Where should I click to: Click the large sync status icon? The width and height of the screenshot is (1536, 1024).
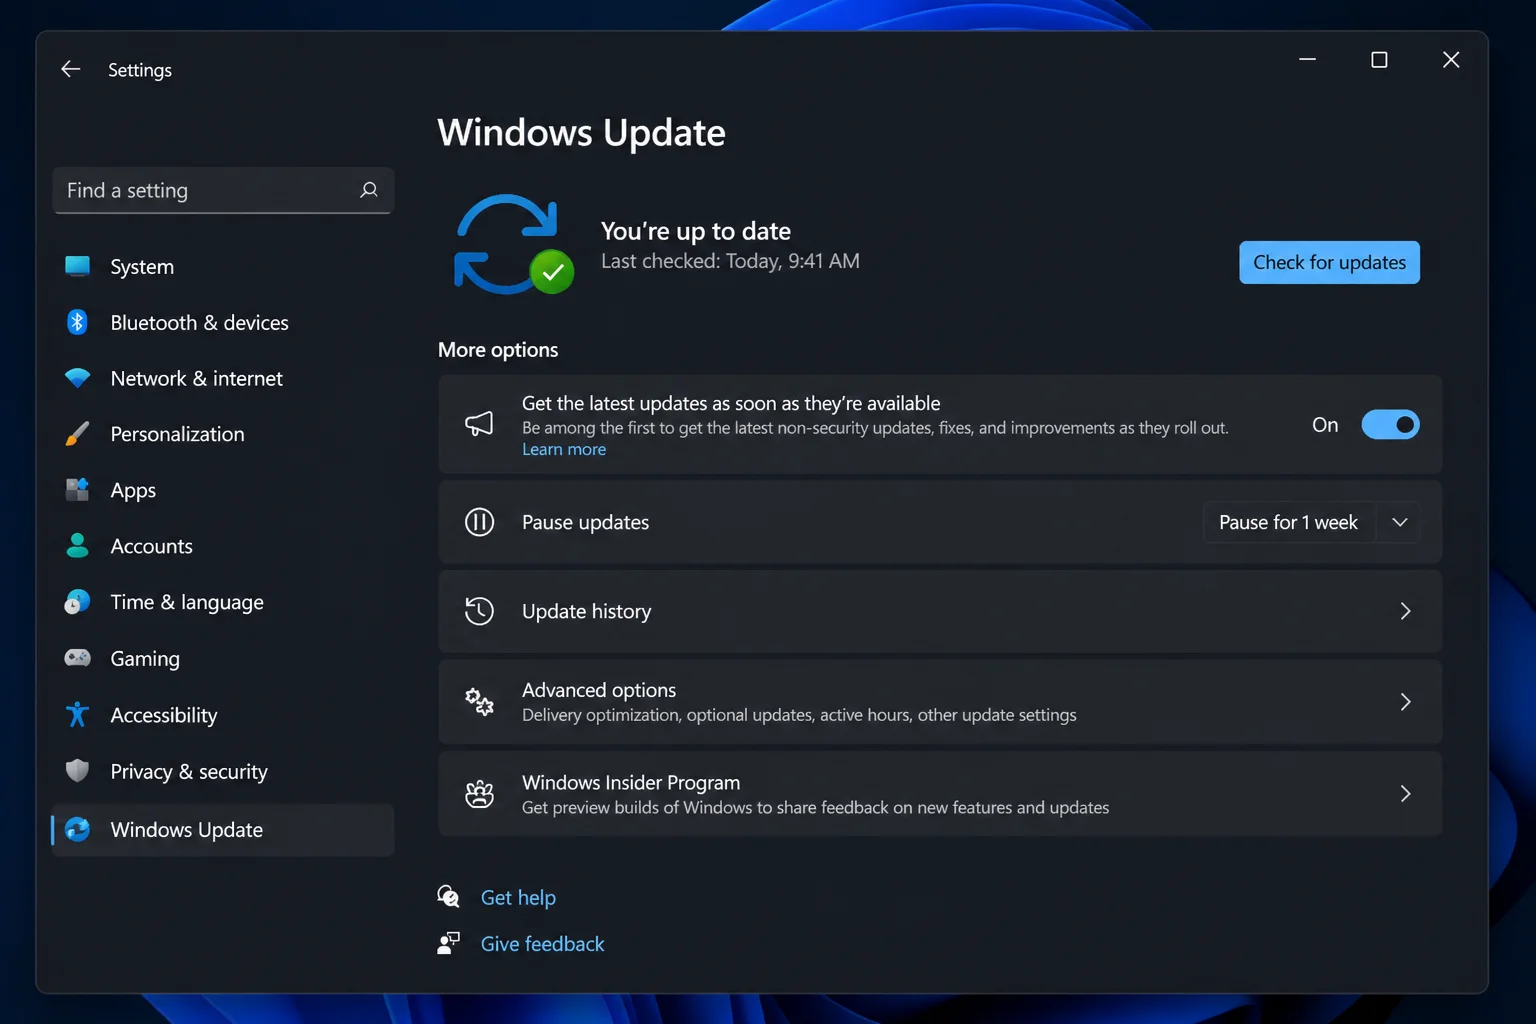tap(514, 245)
